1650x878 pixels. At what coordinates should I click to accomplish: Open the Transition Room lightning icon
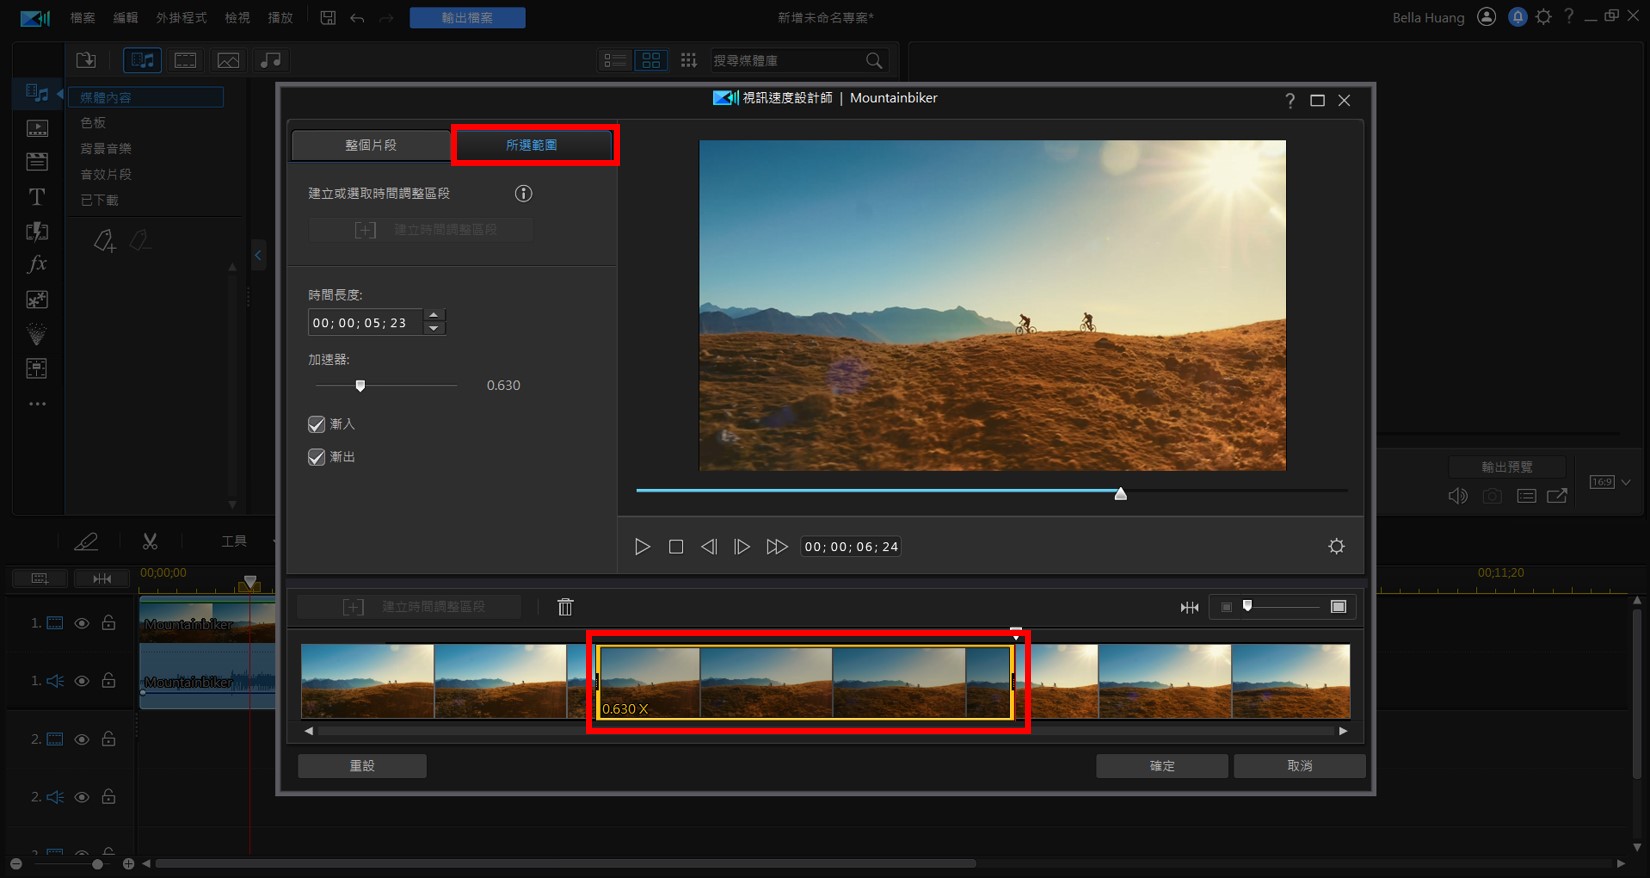pos(37,231)
